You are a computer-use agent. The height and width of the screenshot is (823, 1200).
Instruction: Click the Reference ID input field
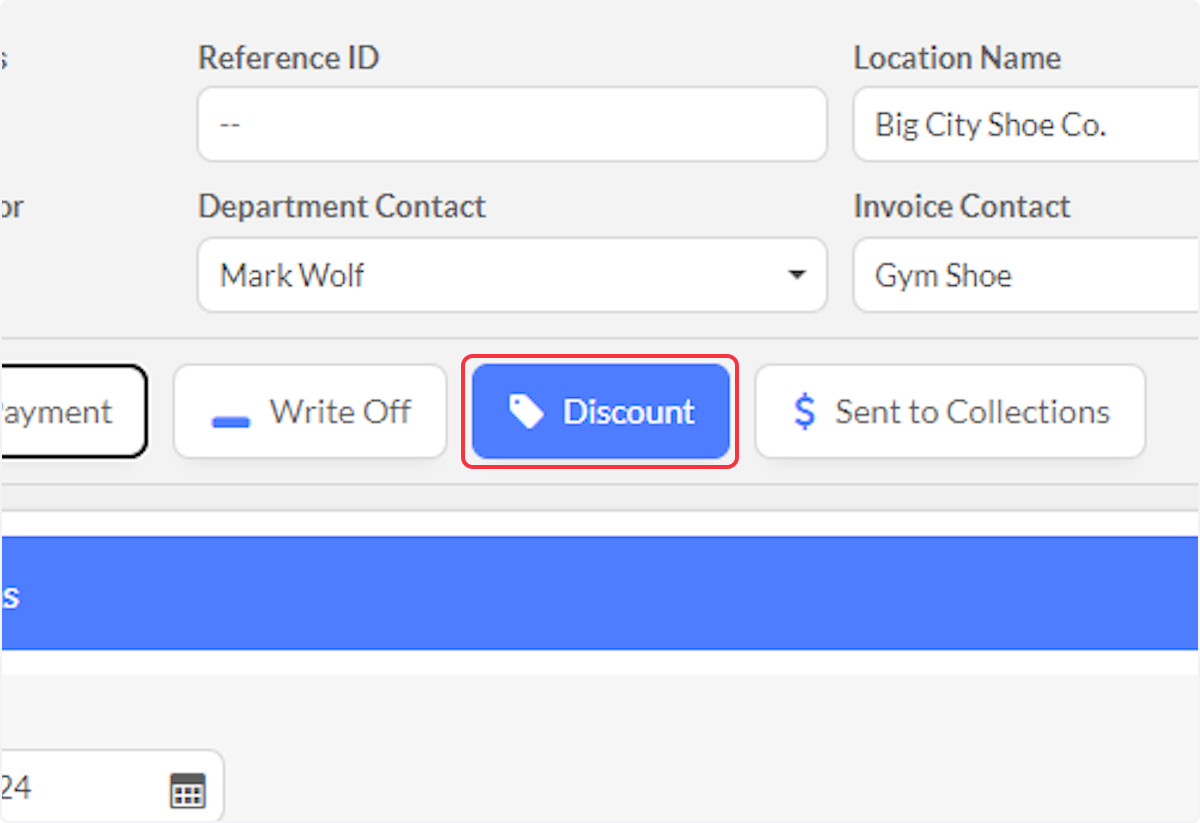[x=512, y=124]
